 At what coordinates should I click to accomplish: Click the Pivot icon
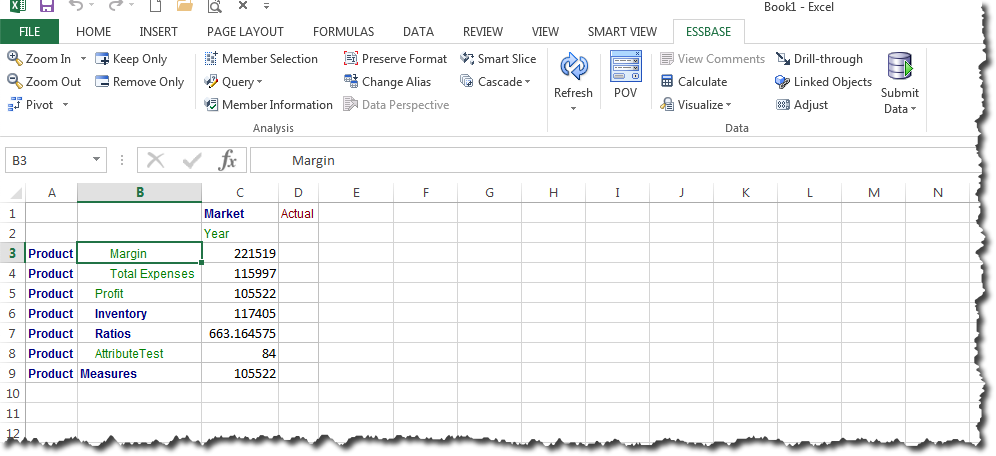pyautogui.click(x=15, y=105)
